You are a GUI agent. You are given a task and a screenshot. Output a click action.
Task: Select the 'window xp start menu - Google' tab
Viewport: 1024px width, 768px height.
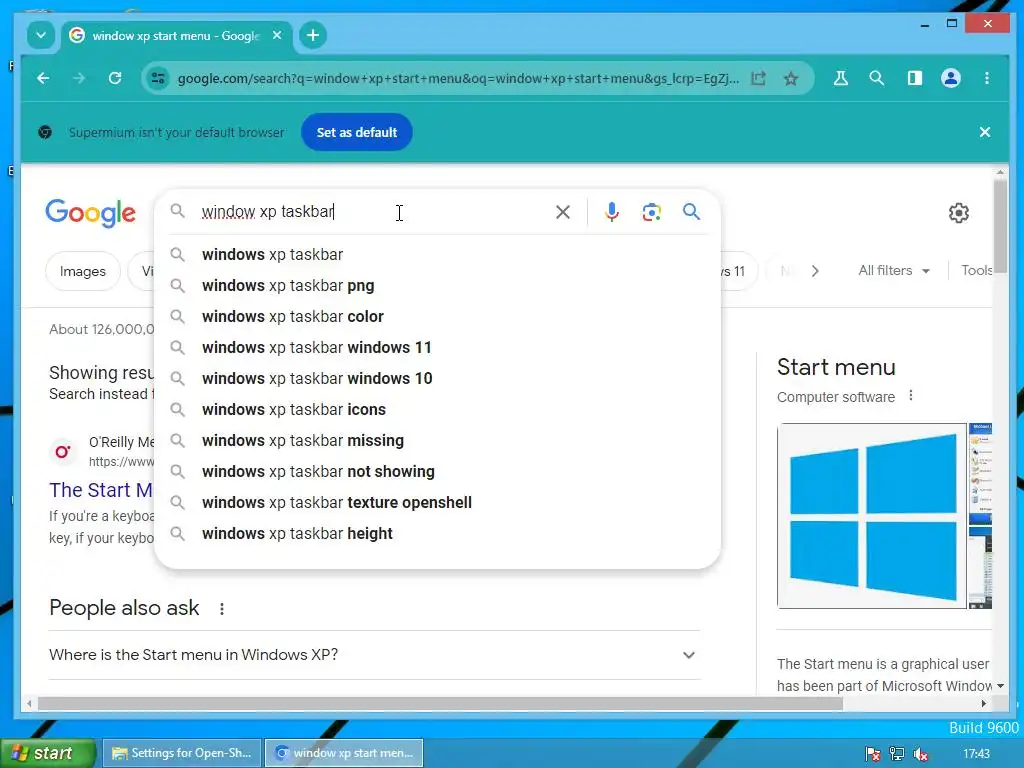tap(176, 36)
